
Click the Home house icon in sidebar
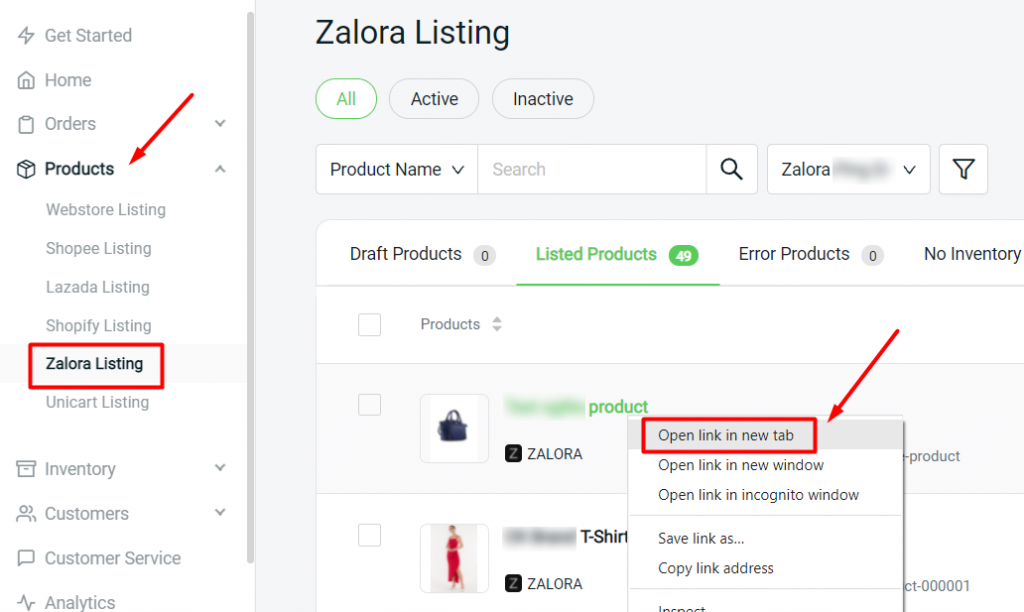[x=26, y=80]
